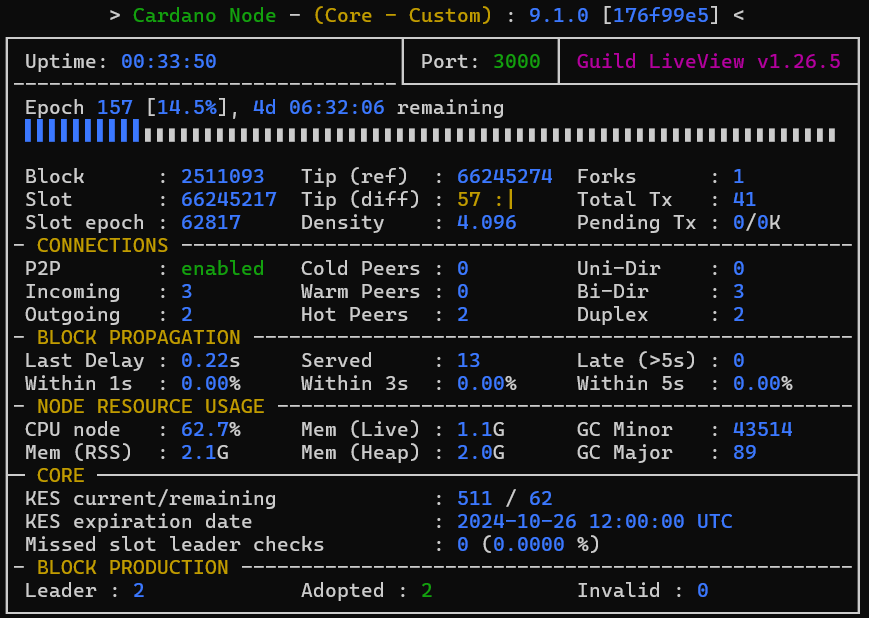Click the Tip (ref) value "66245274"
The image size is (869, 618).
click(x=505, y=177)
